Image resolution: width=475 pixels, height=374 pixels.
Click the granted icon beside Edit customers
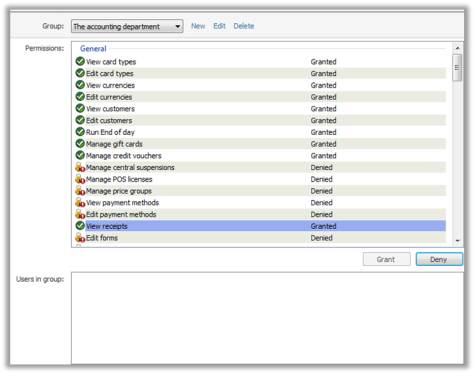[80, 120]
